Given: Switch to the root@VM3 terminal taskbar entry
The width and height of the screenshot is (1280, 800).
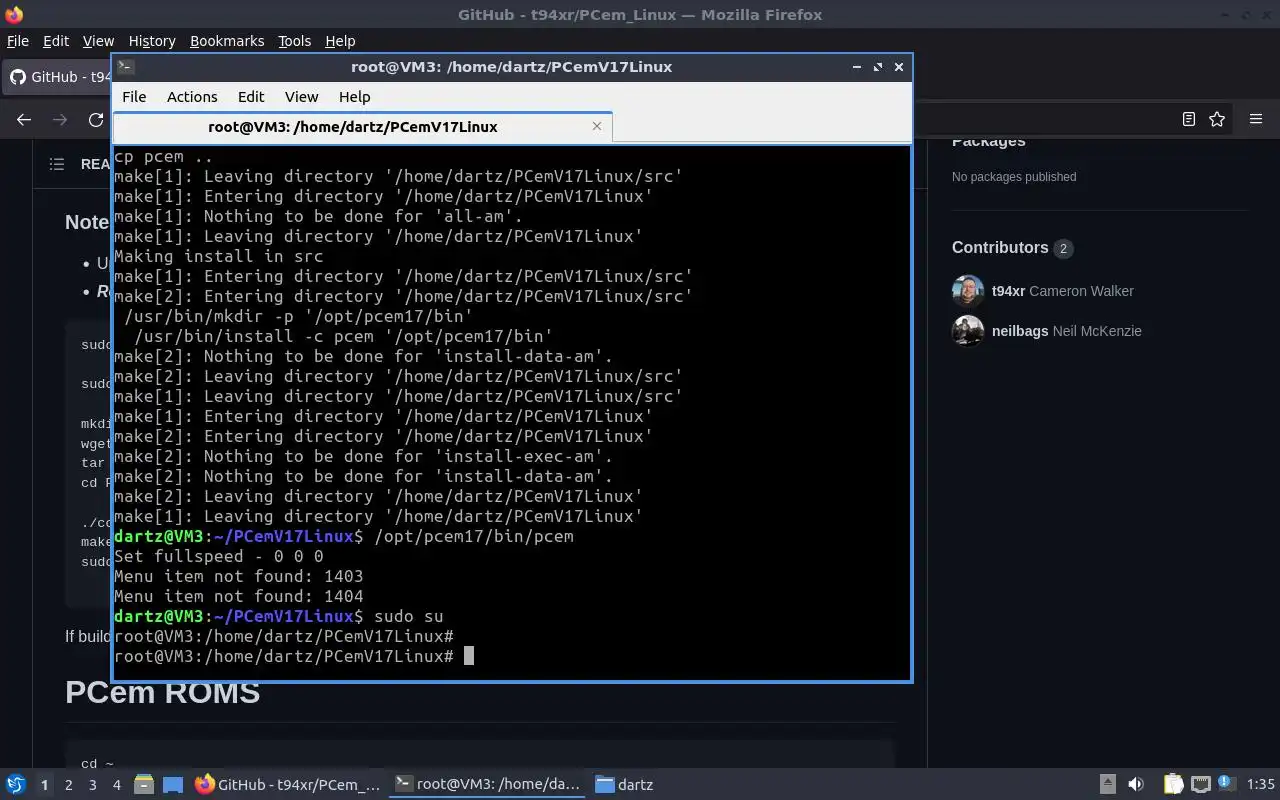Looking at the screenshot, I should tap(487, 785).
